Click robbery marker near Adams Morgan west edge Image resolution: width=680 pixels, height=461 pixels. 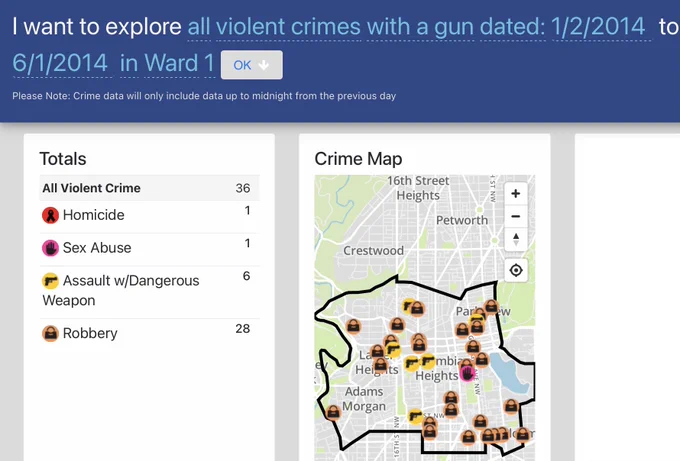tap(333, 412)
